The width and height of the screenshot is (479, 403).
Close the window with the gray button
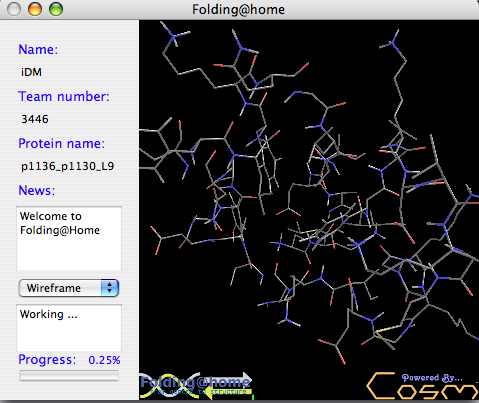pos(14,9)
